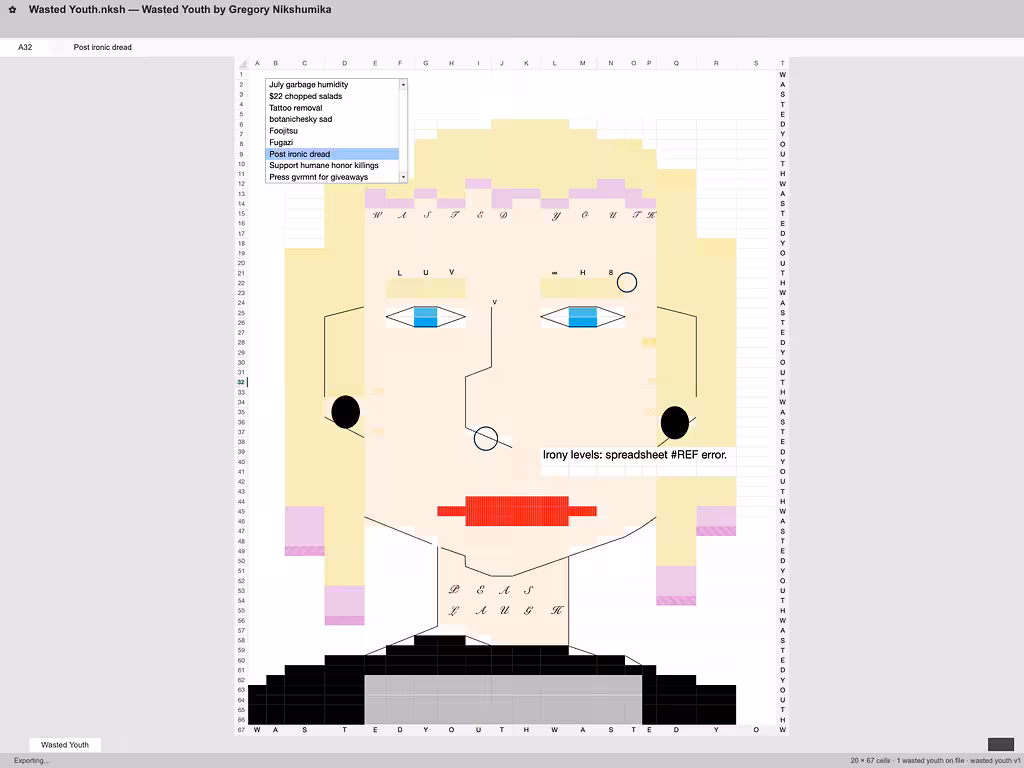Viewport: 1024px width, 768px height.
Task: Click the list box scroll-up arrow
Action: (x=404, y=84)
